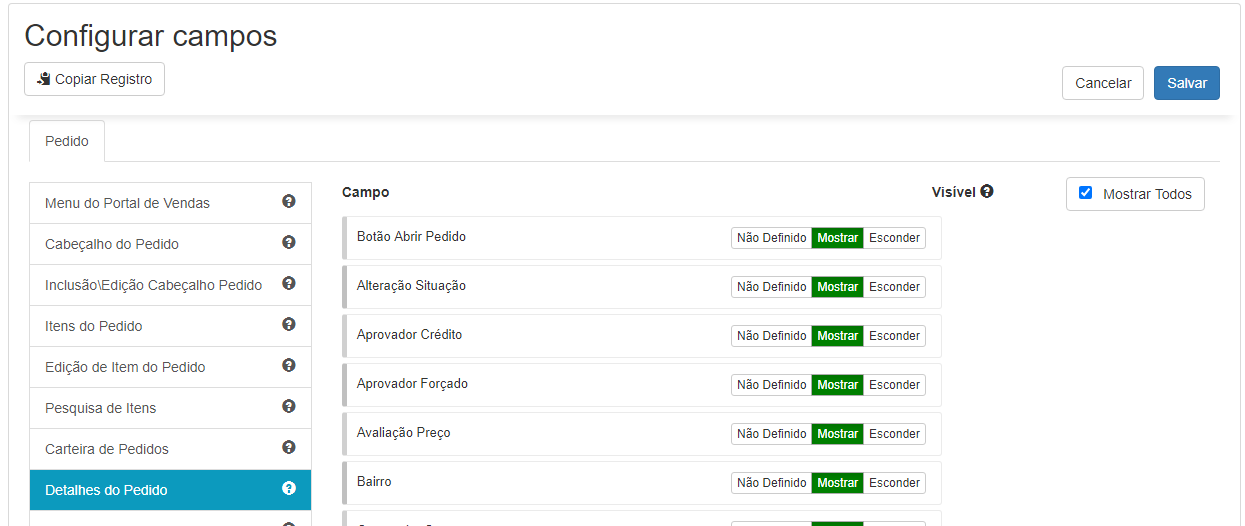Click help icon beside Menu do Portal de Vendas
The width and height of the screenshot is (1245, 526).
[x=289, y=202]
